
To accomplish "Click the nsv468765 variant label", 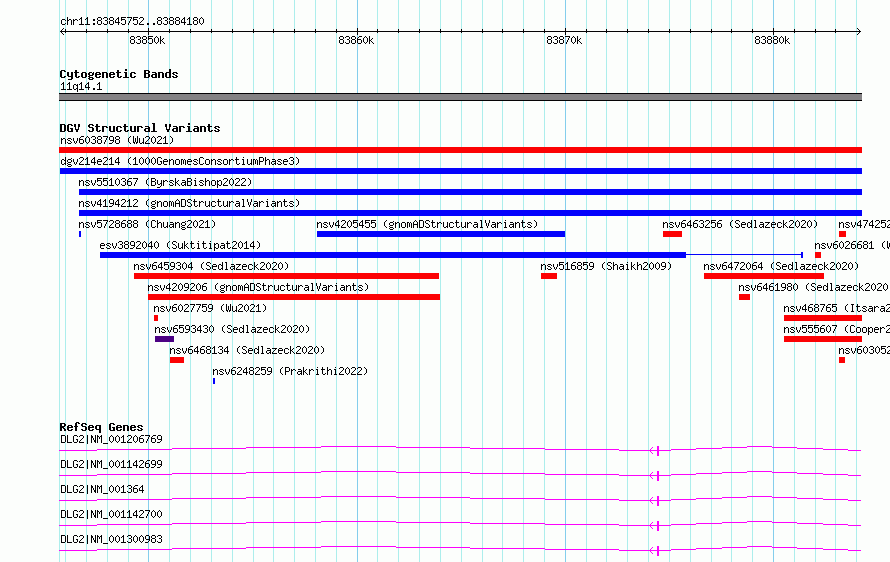I will [836, 308].
